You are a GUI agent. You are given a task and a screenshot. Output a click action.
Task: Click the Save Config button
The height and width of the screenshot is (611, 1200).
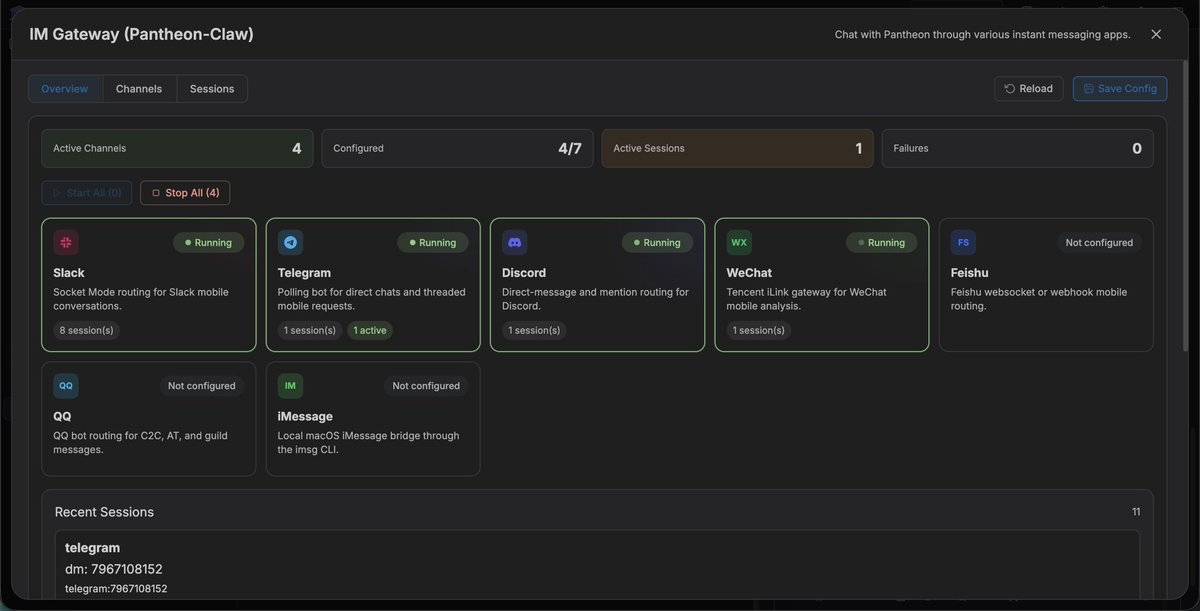pos(1120,89)
